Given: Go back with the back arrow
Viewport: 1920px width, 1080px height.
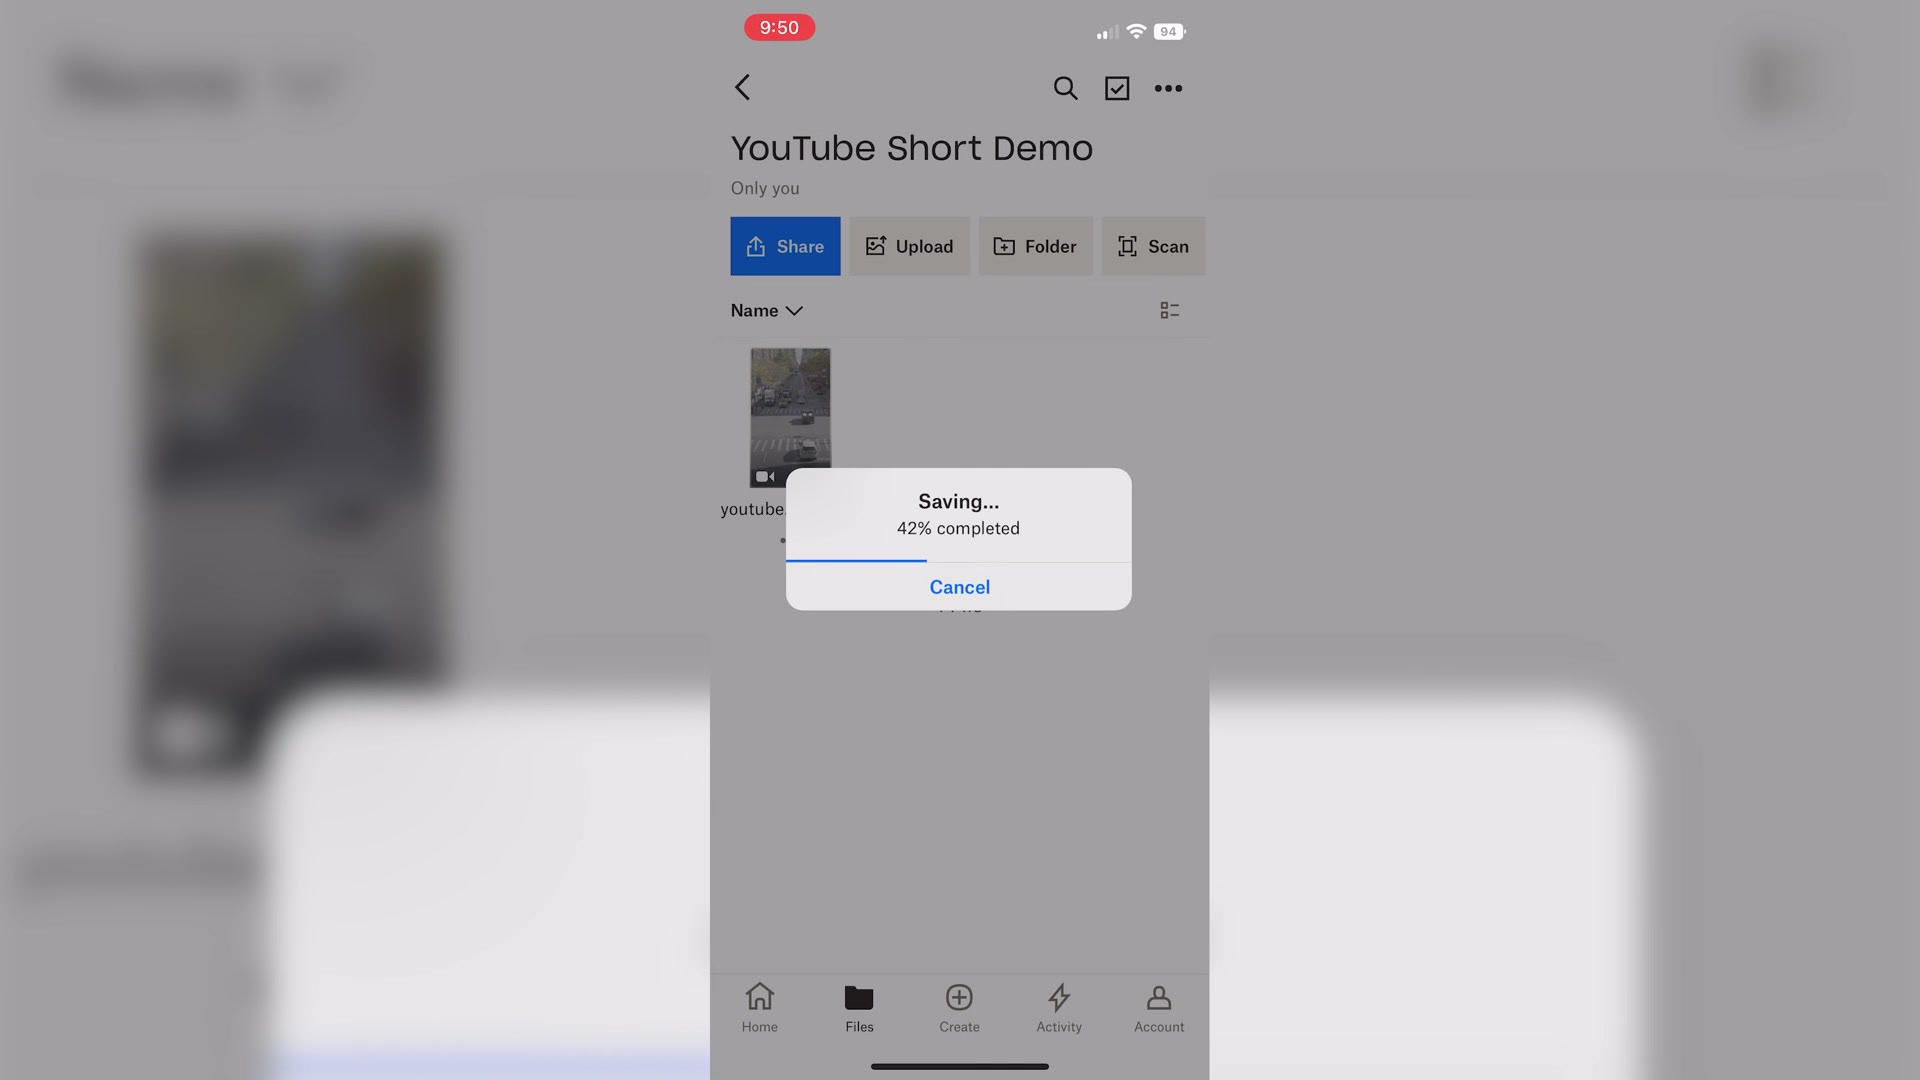Looking at the screenshot, I should 742,88.
